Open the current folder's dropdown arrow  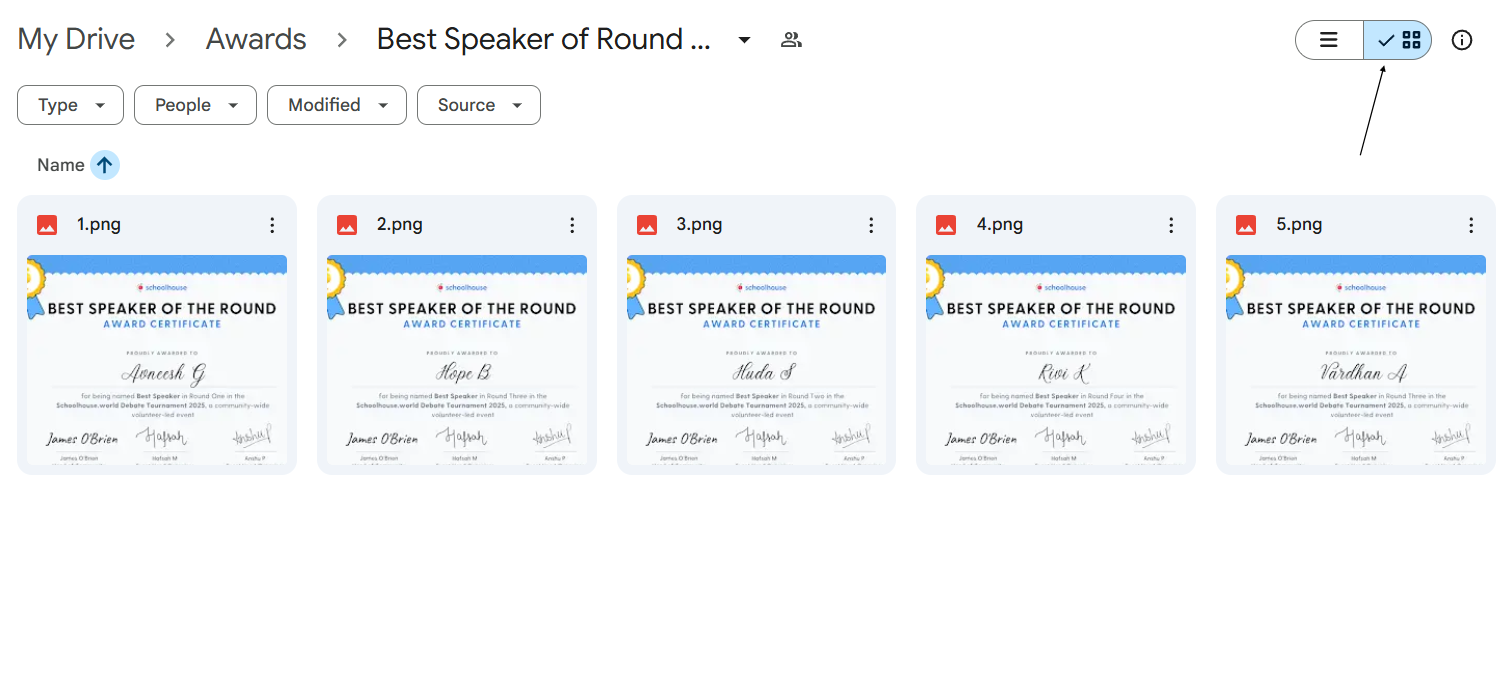pos(744,40)
